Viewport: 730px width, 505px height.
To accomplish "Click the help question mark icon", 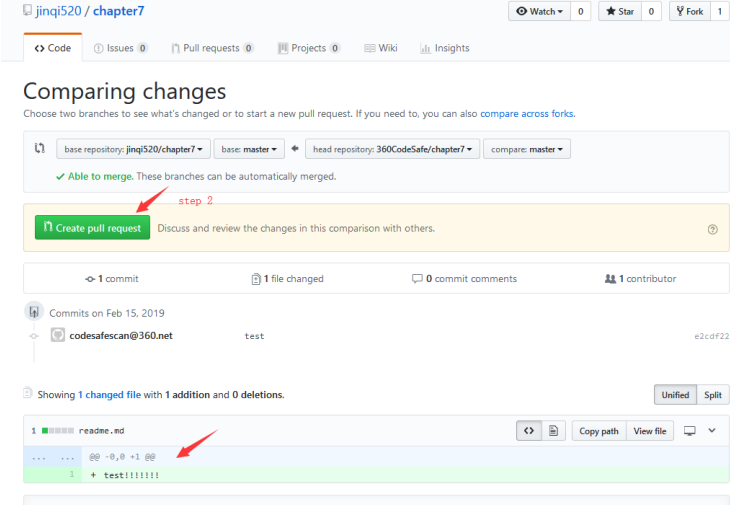I will [712, 229].
